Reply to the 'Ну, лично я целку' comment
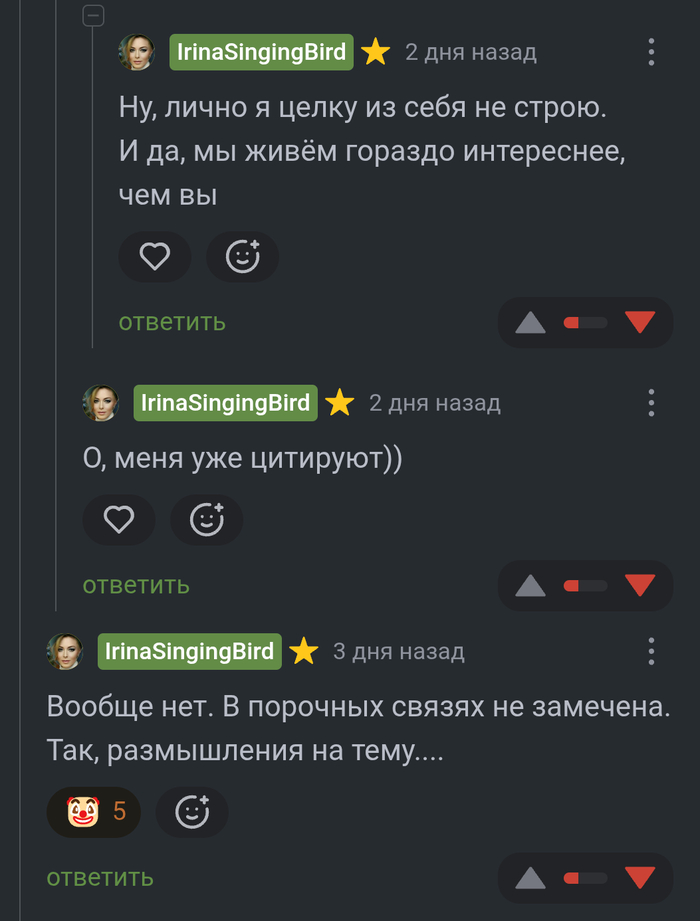700x921 pixels. pyautogui.click(x=172, y=322)
